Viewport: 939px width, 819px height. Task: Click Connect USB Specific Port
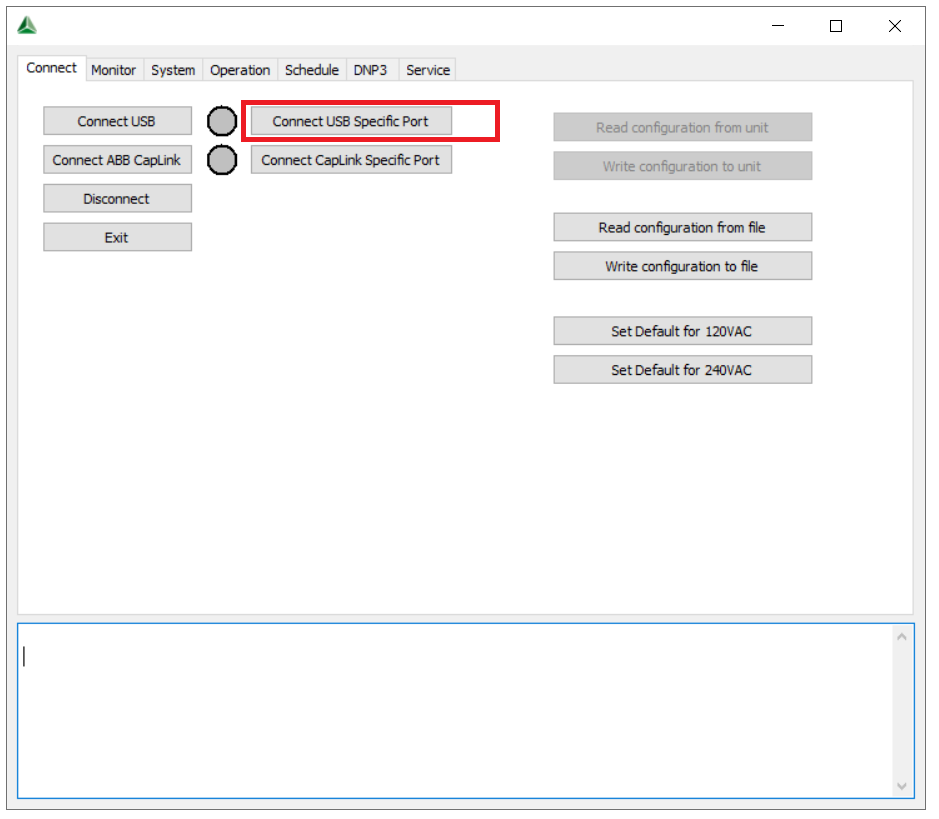point(350,122)
